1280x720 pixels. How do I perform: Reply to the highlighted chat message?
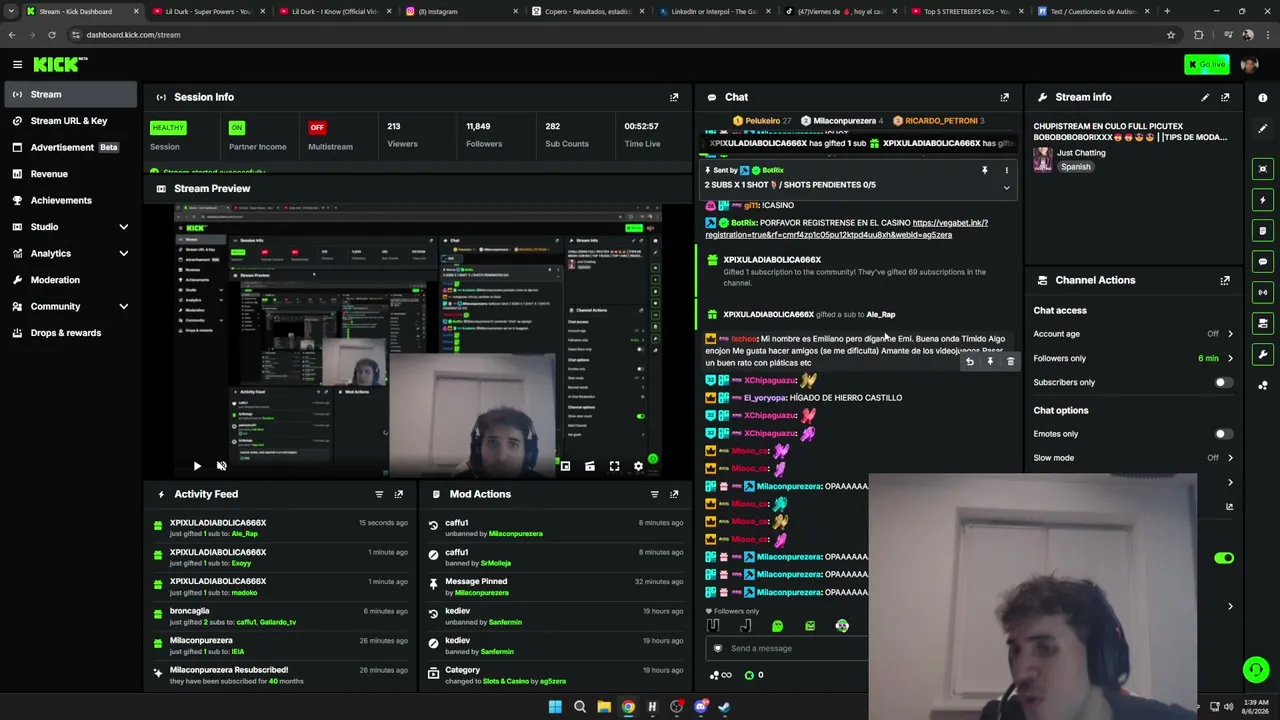click(969, 361)
